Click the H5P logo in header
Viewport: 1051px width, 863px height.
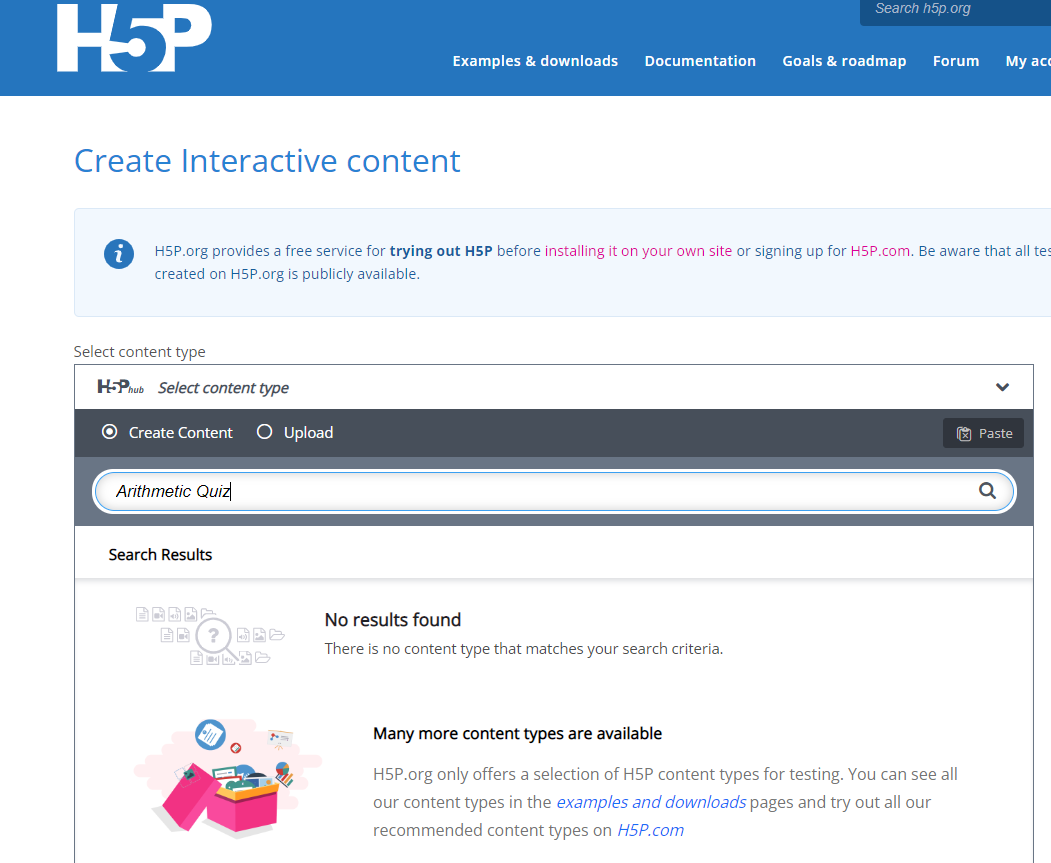[135, 38]
